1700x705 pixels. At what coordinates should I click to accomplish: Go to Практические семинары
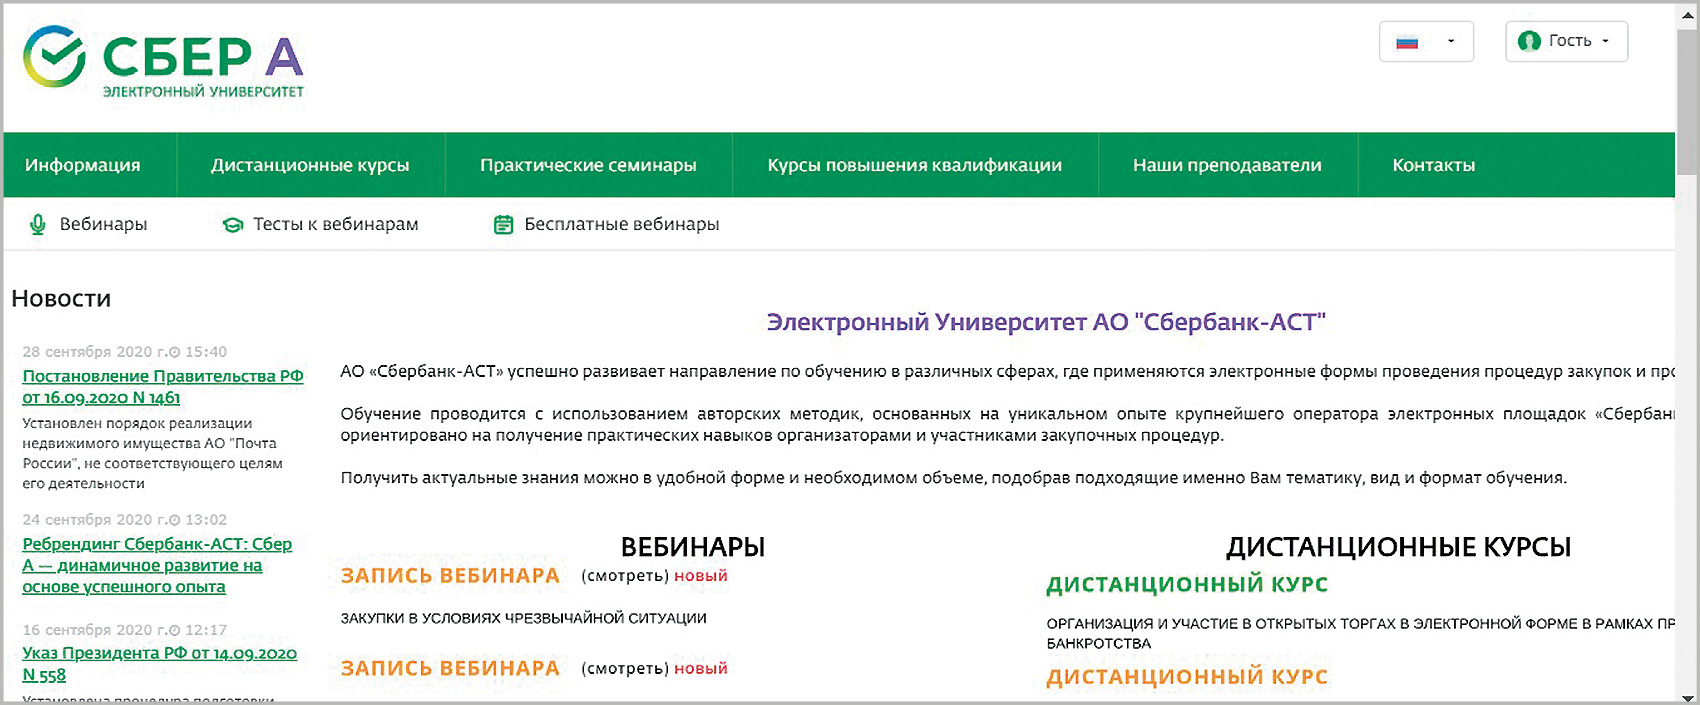coord(588,165)
